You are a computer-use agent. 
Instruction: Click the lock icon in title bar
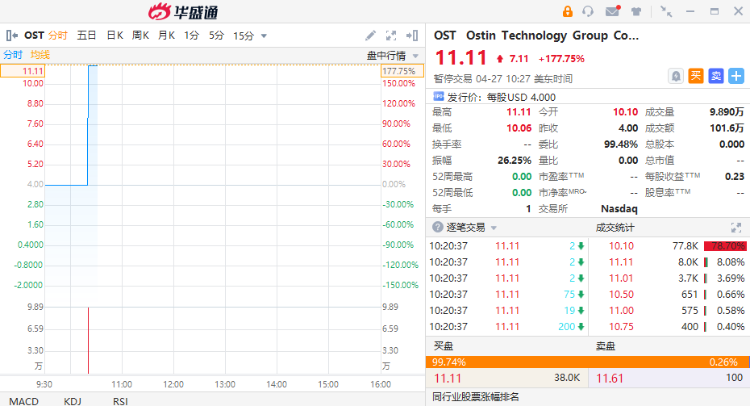tap(568, 12)
